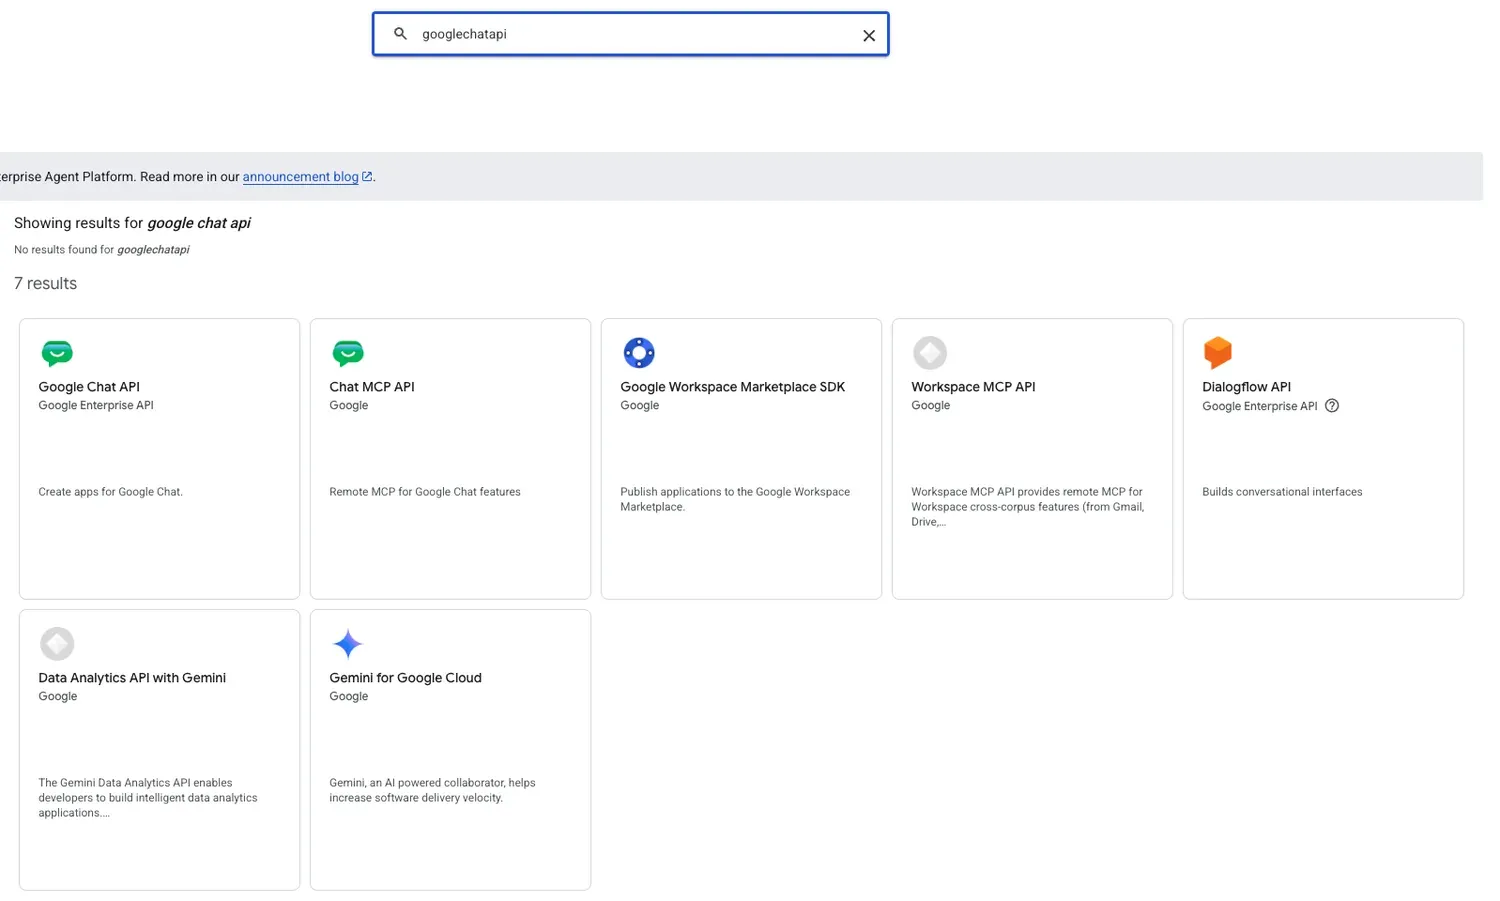Click 'Create apps for Google Chat.' text

[111, 492]
